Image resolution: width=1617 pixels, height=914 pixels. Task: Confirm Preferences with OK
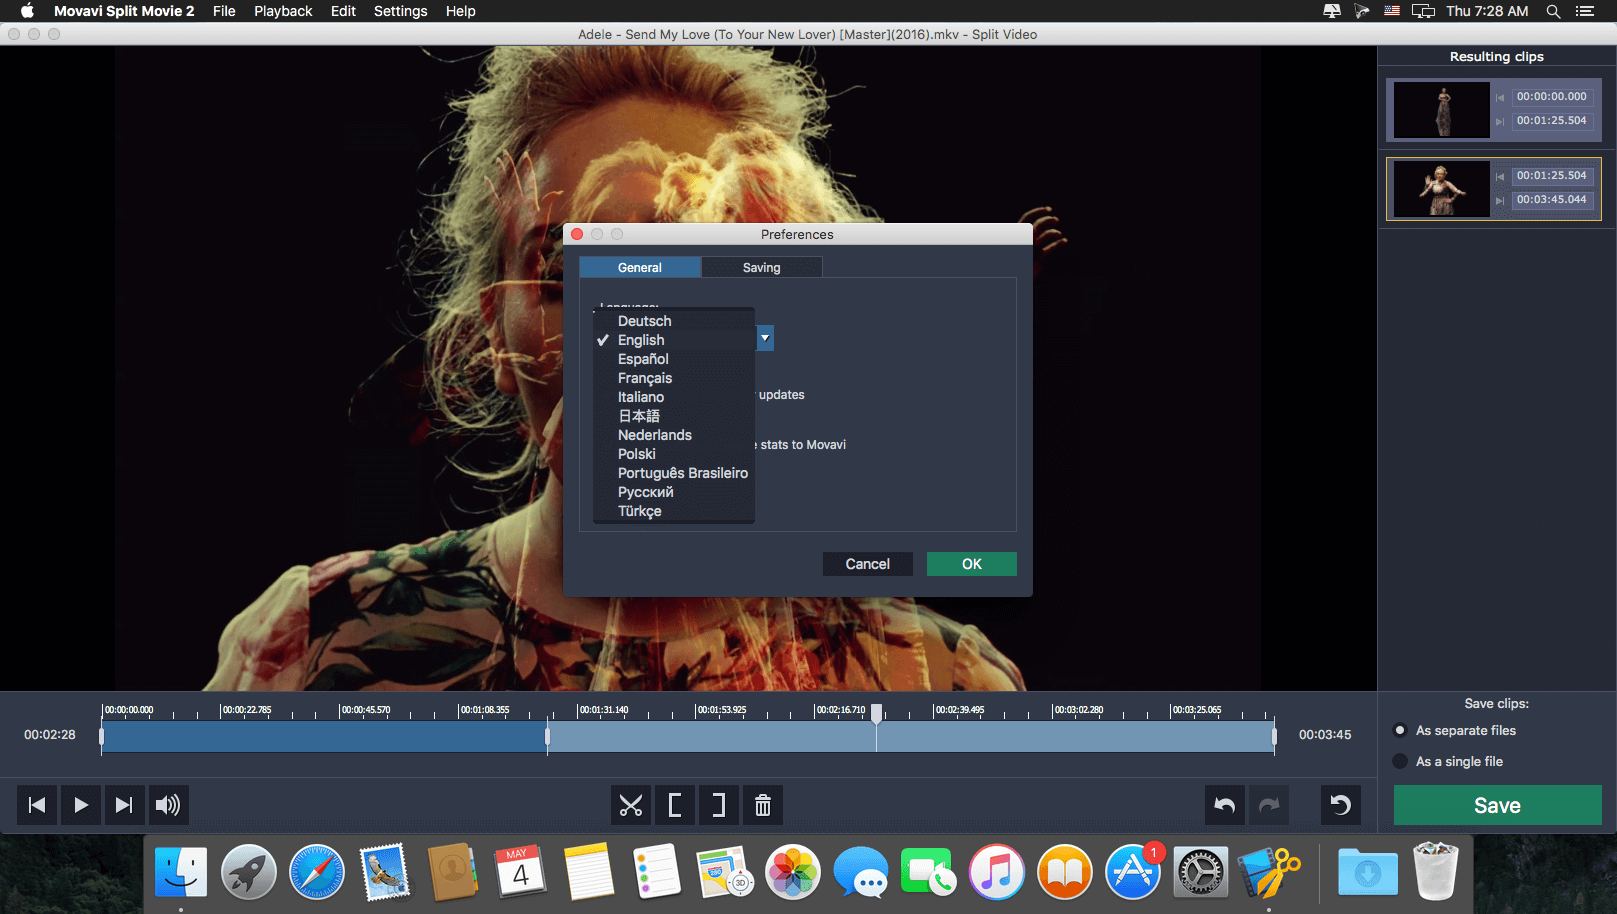click(972, 564)
